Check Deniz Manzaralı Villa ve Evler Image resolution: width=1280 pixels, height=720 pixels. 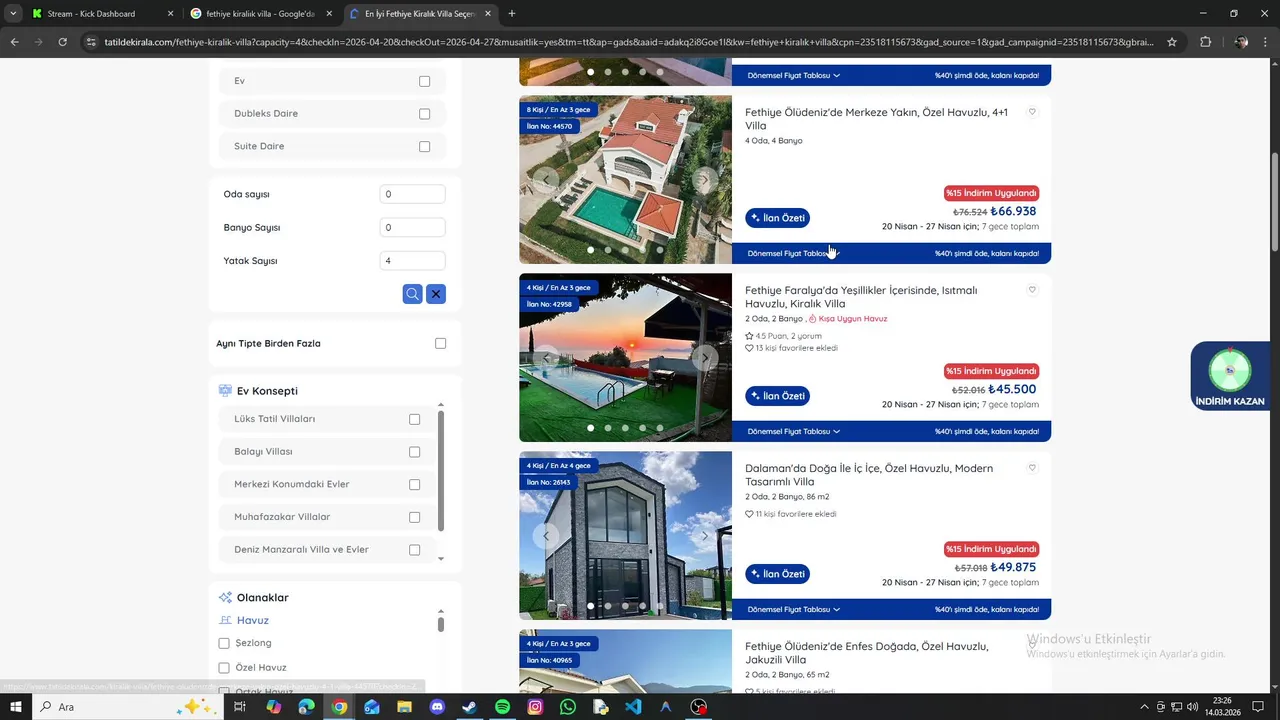pos(415,550)
